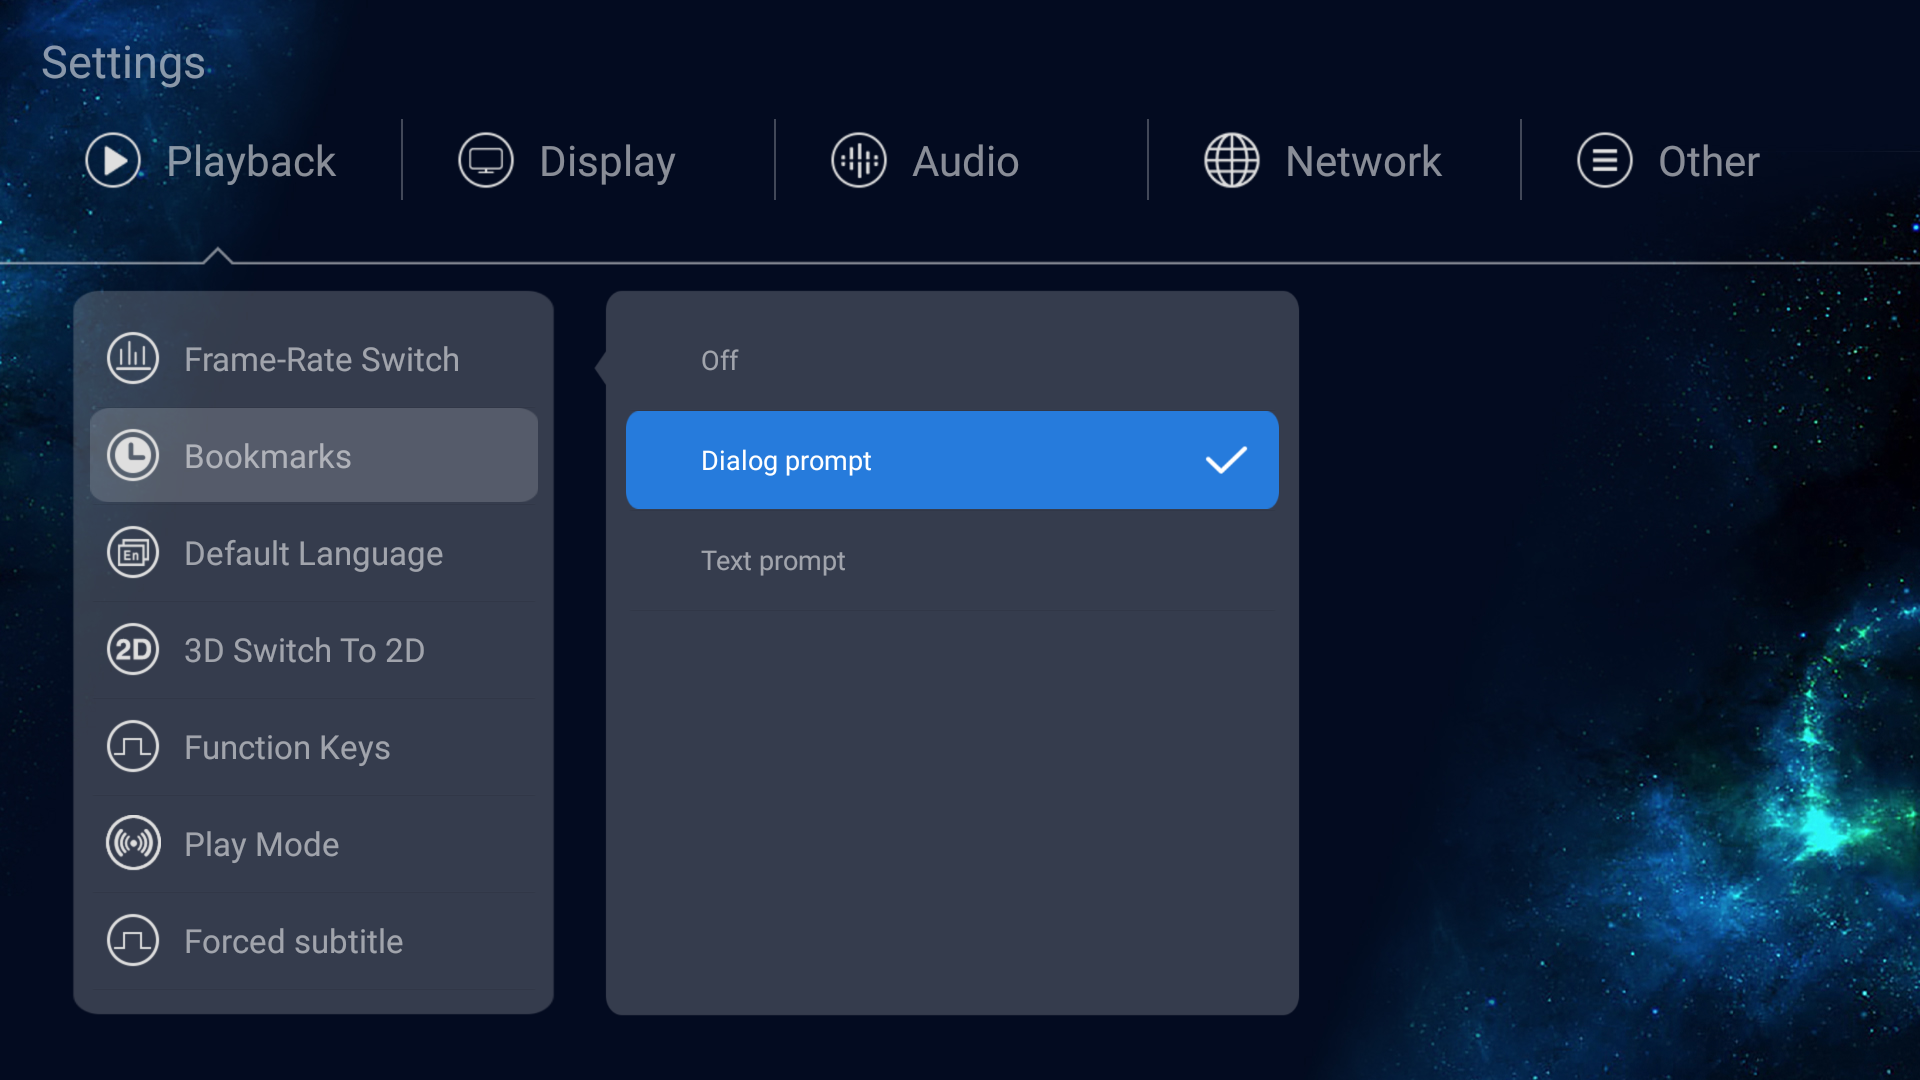Viewport: 1920px width, 1080px height.
Task: Select the Bookmarks settings icon
Action: [132, 455]
